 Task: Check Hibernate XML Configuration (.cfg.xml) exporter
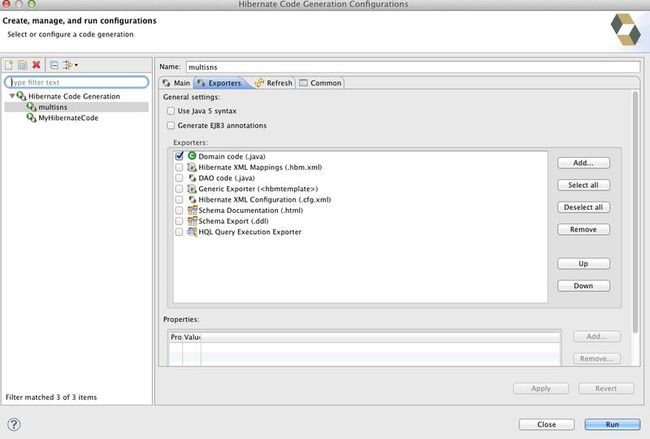[179, 199]
